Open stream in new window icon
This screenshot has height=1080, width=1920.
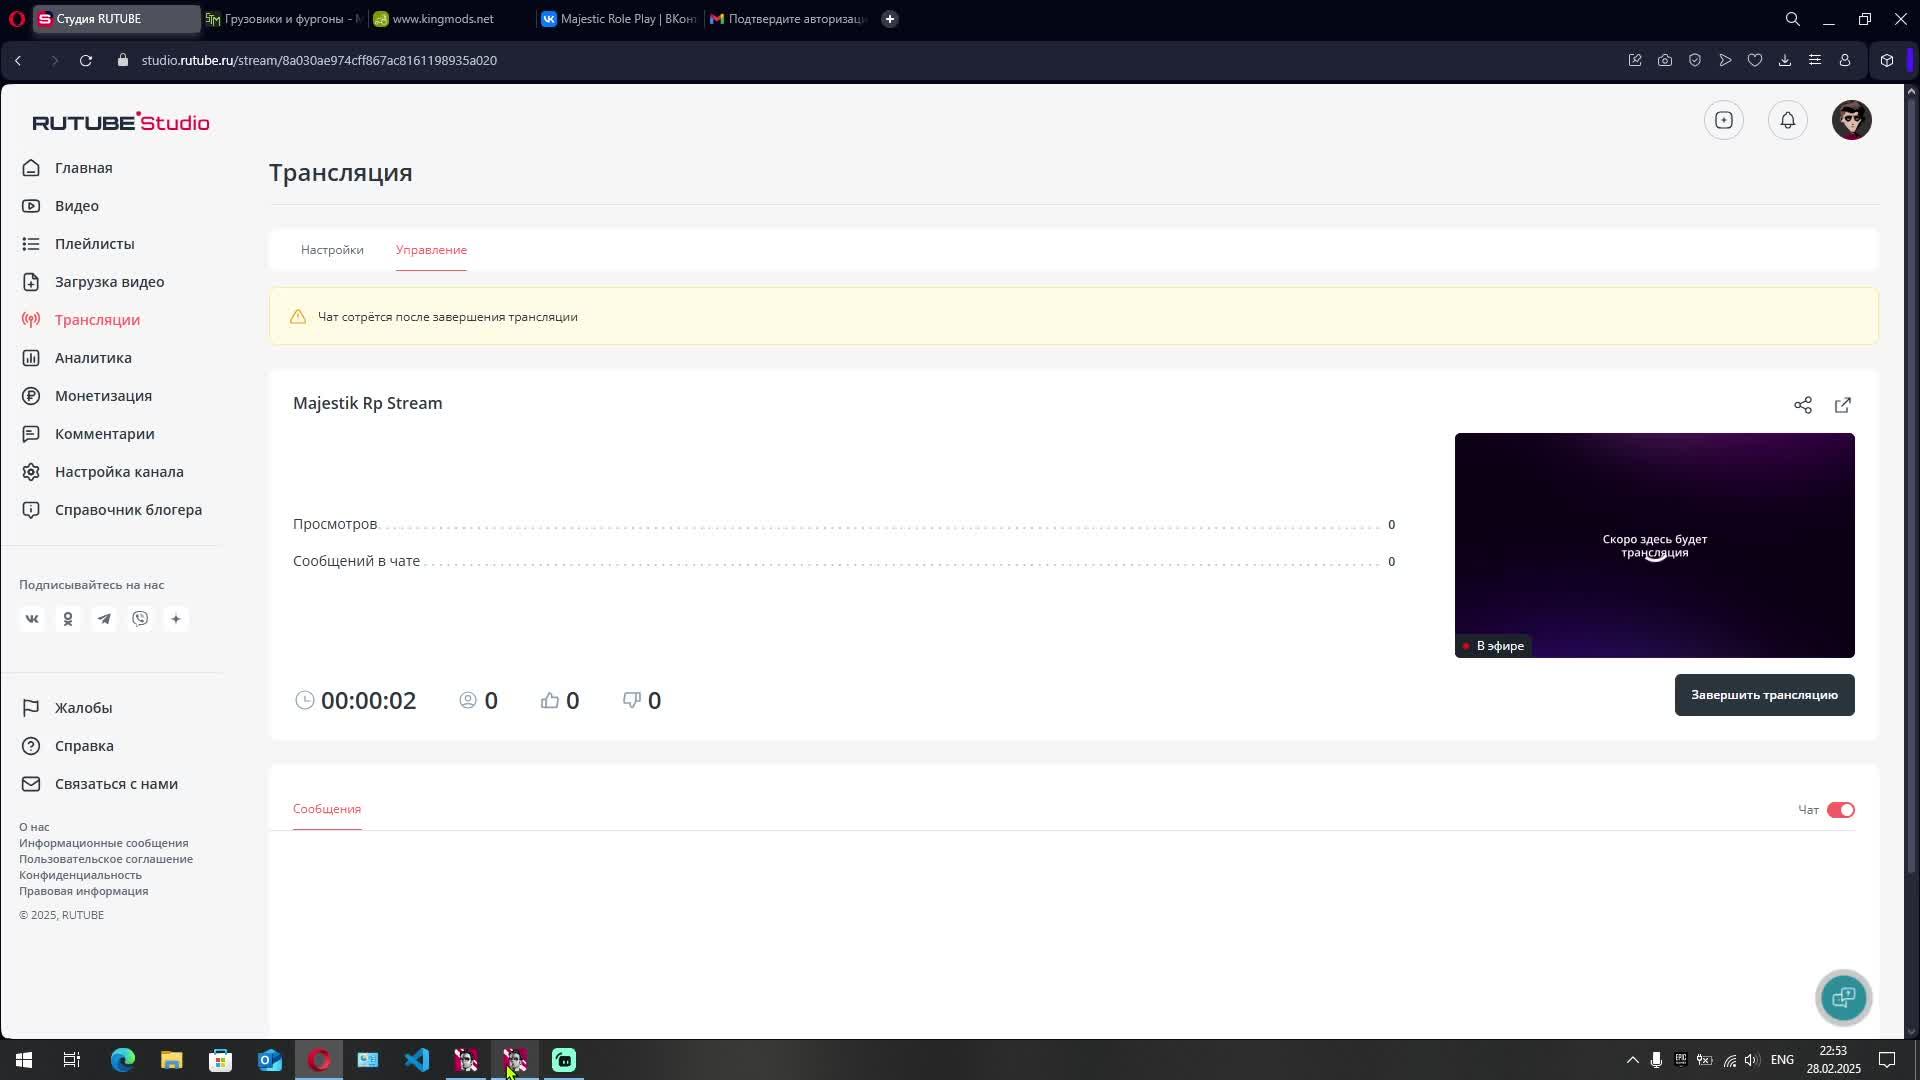tap(1842, 405)
